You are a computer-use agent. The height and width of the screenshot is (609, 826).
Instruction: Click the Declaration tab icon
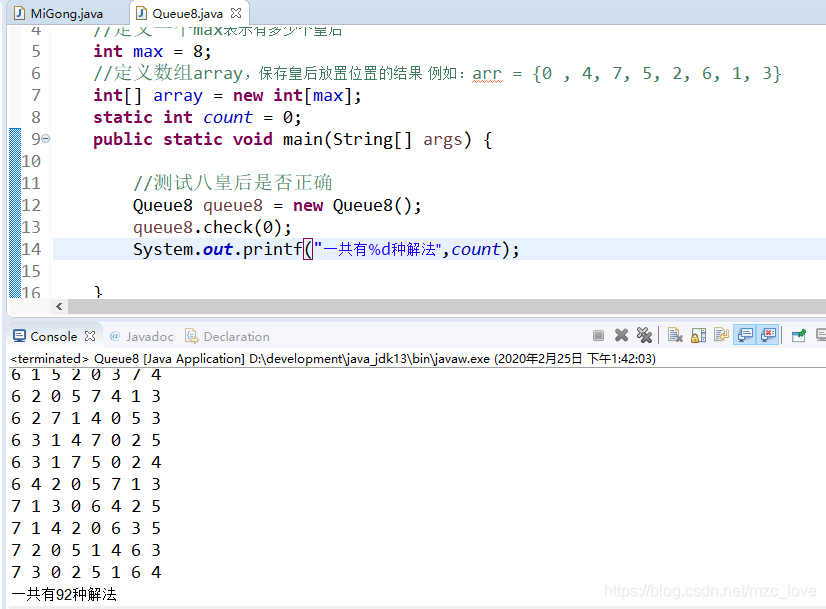click(x=192, y=336)
